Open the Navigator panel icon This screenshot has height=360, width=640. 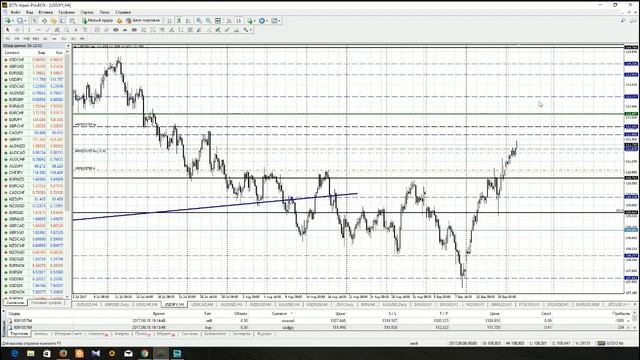[53, 20]
